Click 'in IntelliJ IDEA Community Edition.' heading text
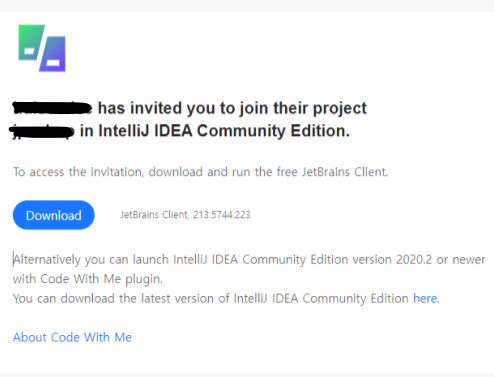Image resolution: width=494 pixels, height=377 pixels. coord(215,131)
